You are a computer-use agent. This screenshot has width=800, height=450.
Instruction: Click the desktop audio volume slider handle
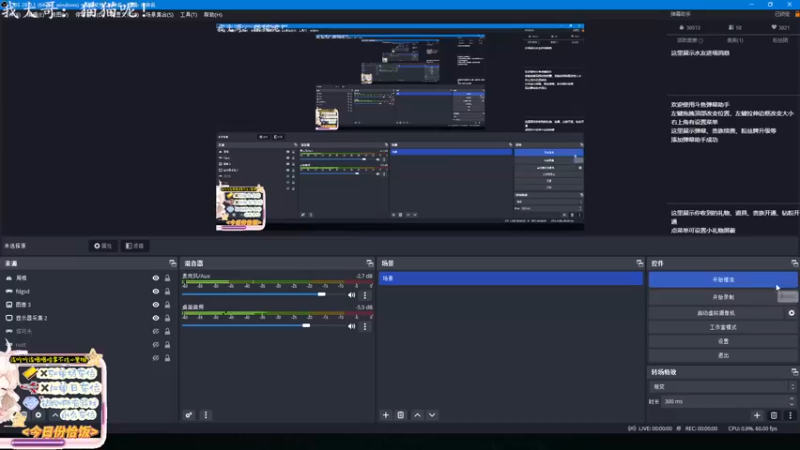pyautogui.click(x=306, y=326)
